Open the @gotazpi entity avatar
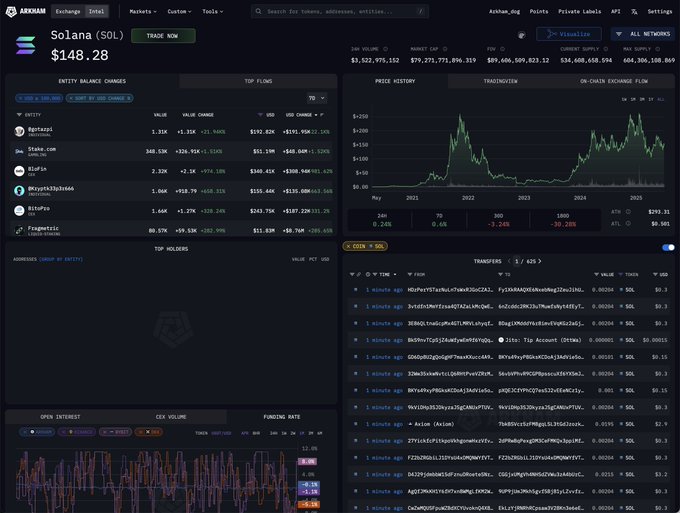Image resolution: width=680 pixels, height=513 pixels. click(19, 131)
